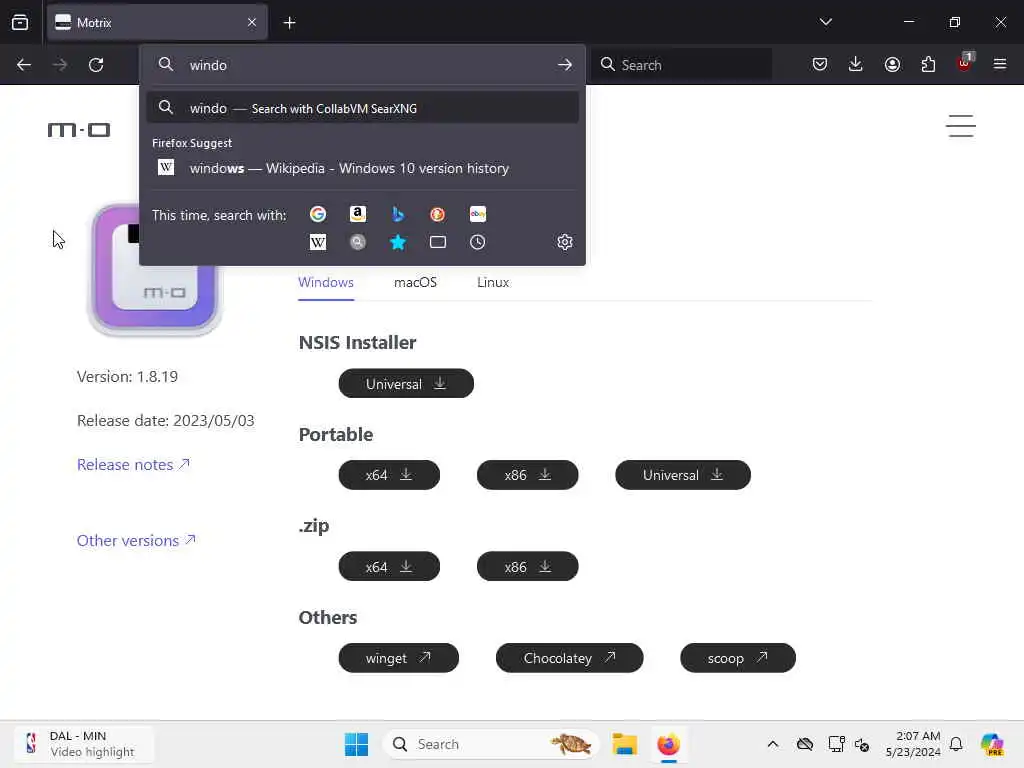Click the Motrix m-o logo
The width and height of the screenshot is (1024, 768).
pyautogui.click(x=79, y=130)
